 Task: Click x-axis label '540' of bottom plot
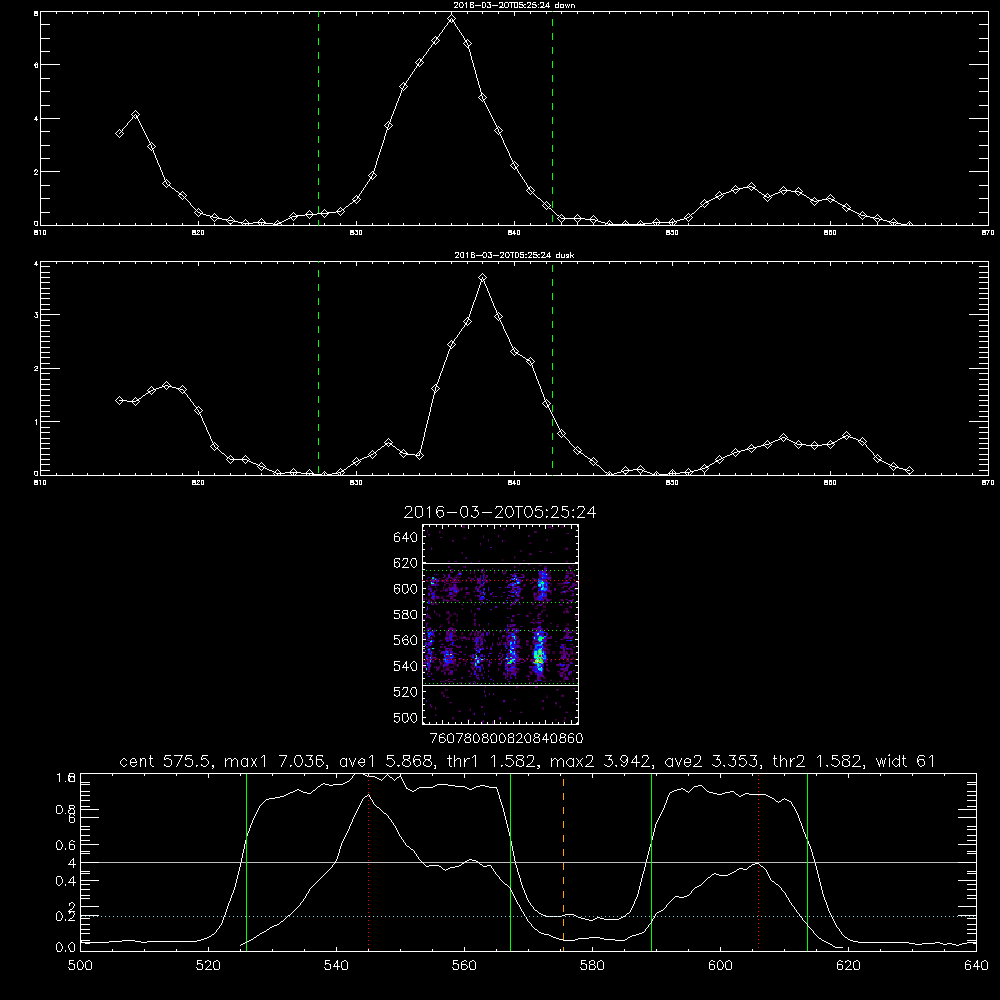pos(336,966)
